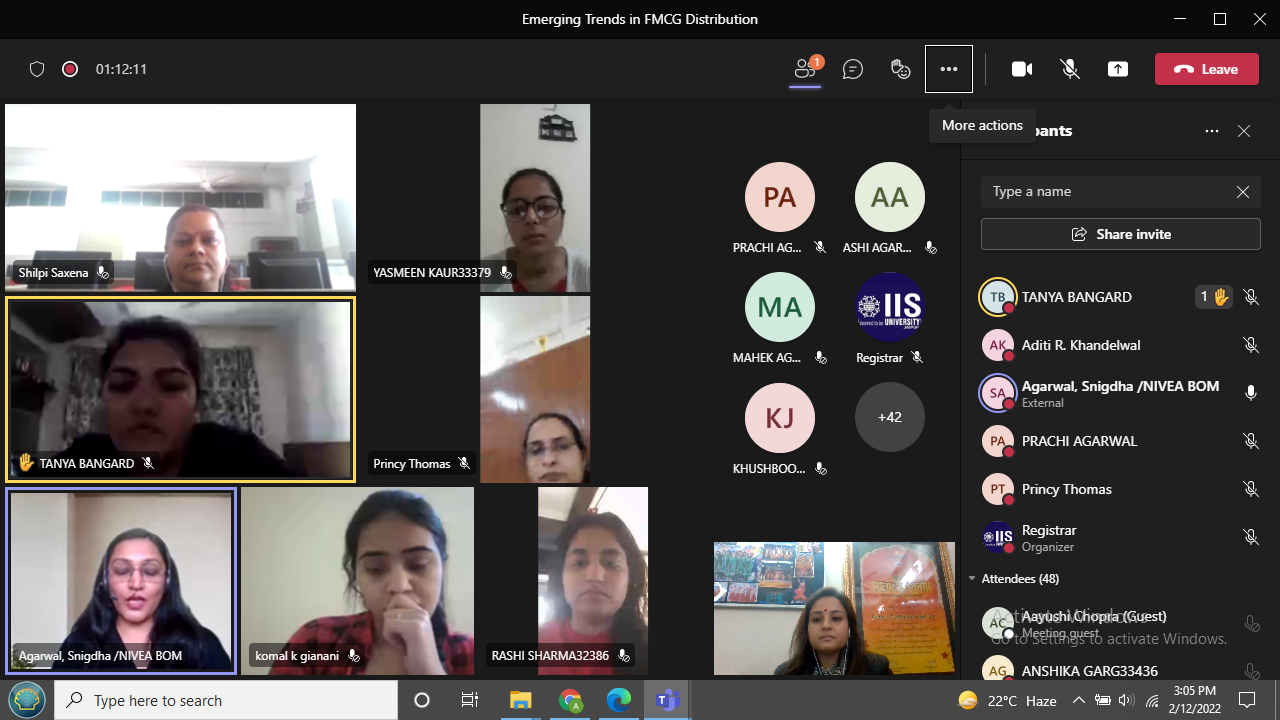Click the Type a name field
The image size is (1280, 720).
pos(1105,192)
